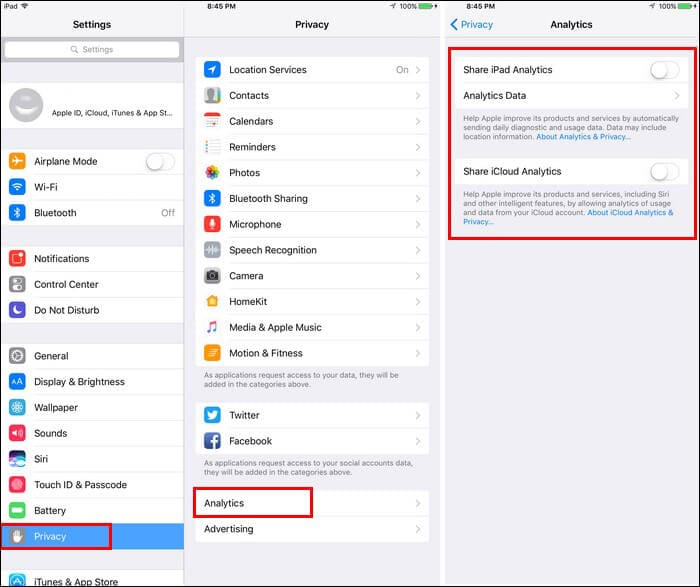The image size is (700, 587).
Task: Tap the Reminders icon
Action: [x=212, y=147]
